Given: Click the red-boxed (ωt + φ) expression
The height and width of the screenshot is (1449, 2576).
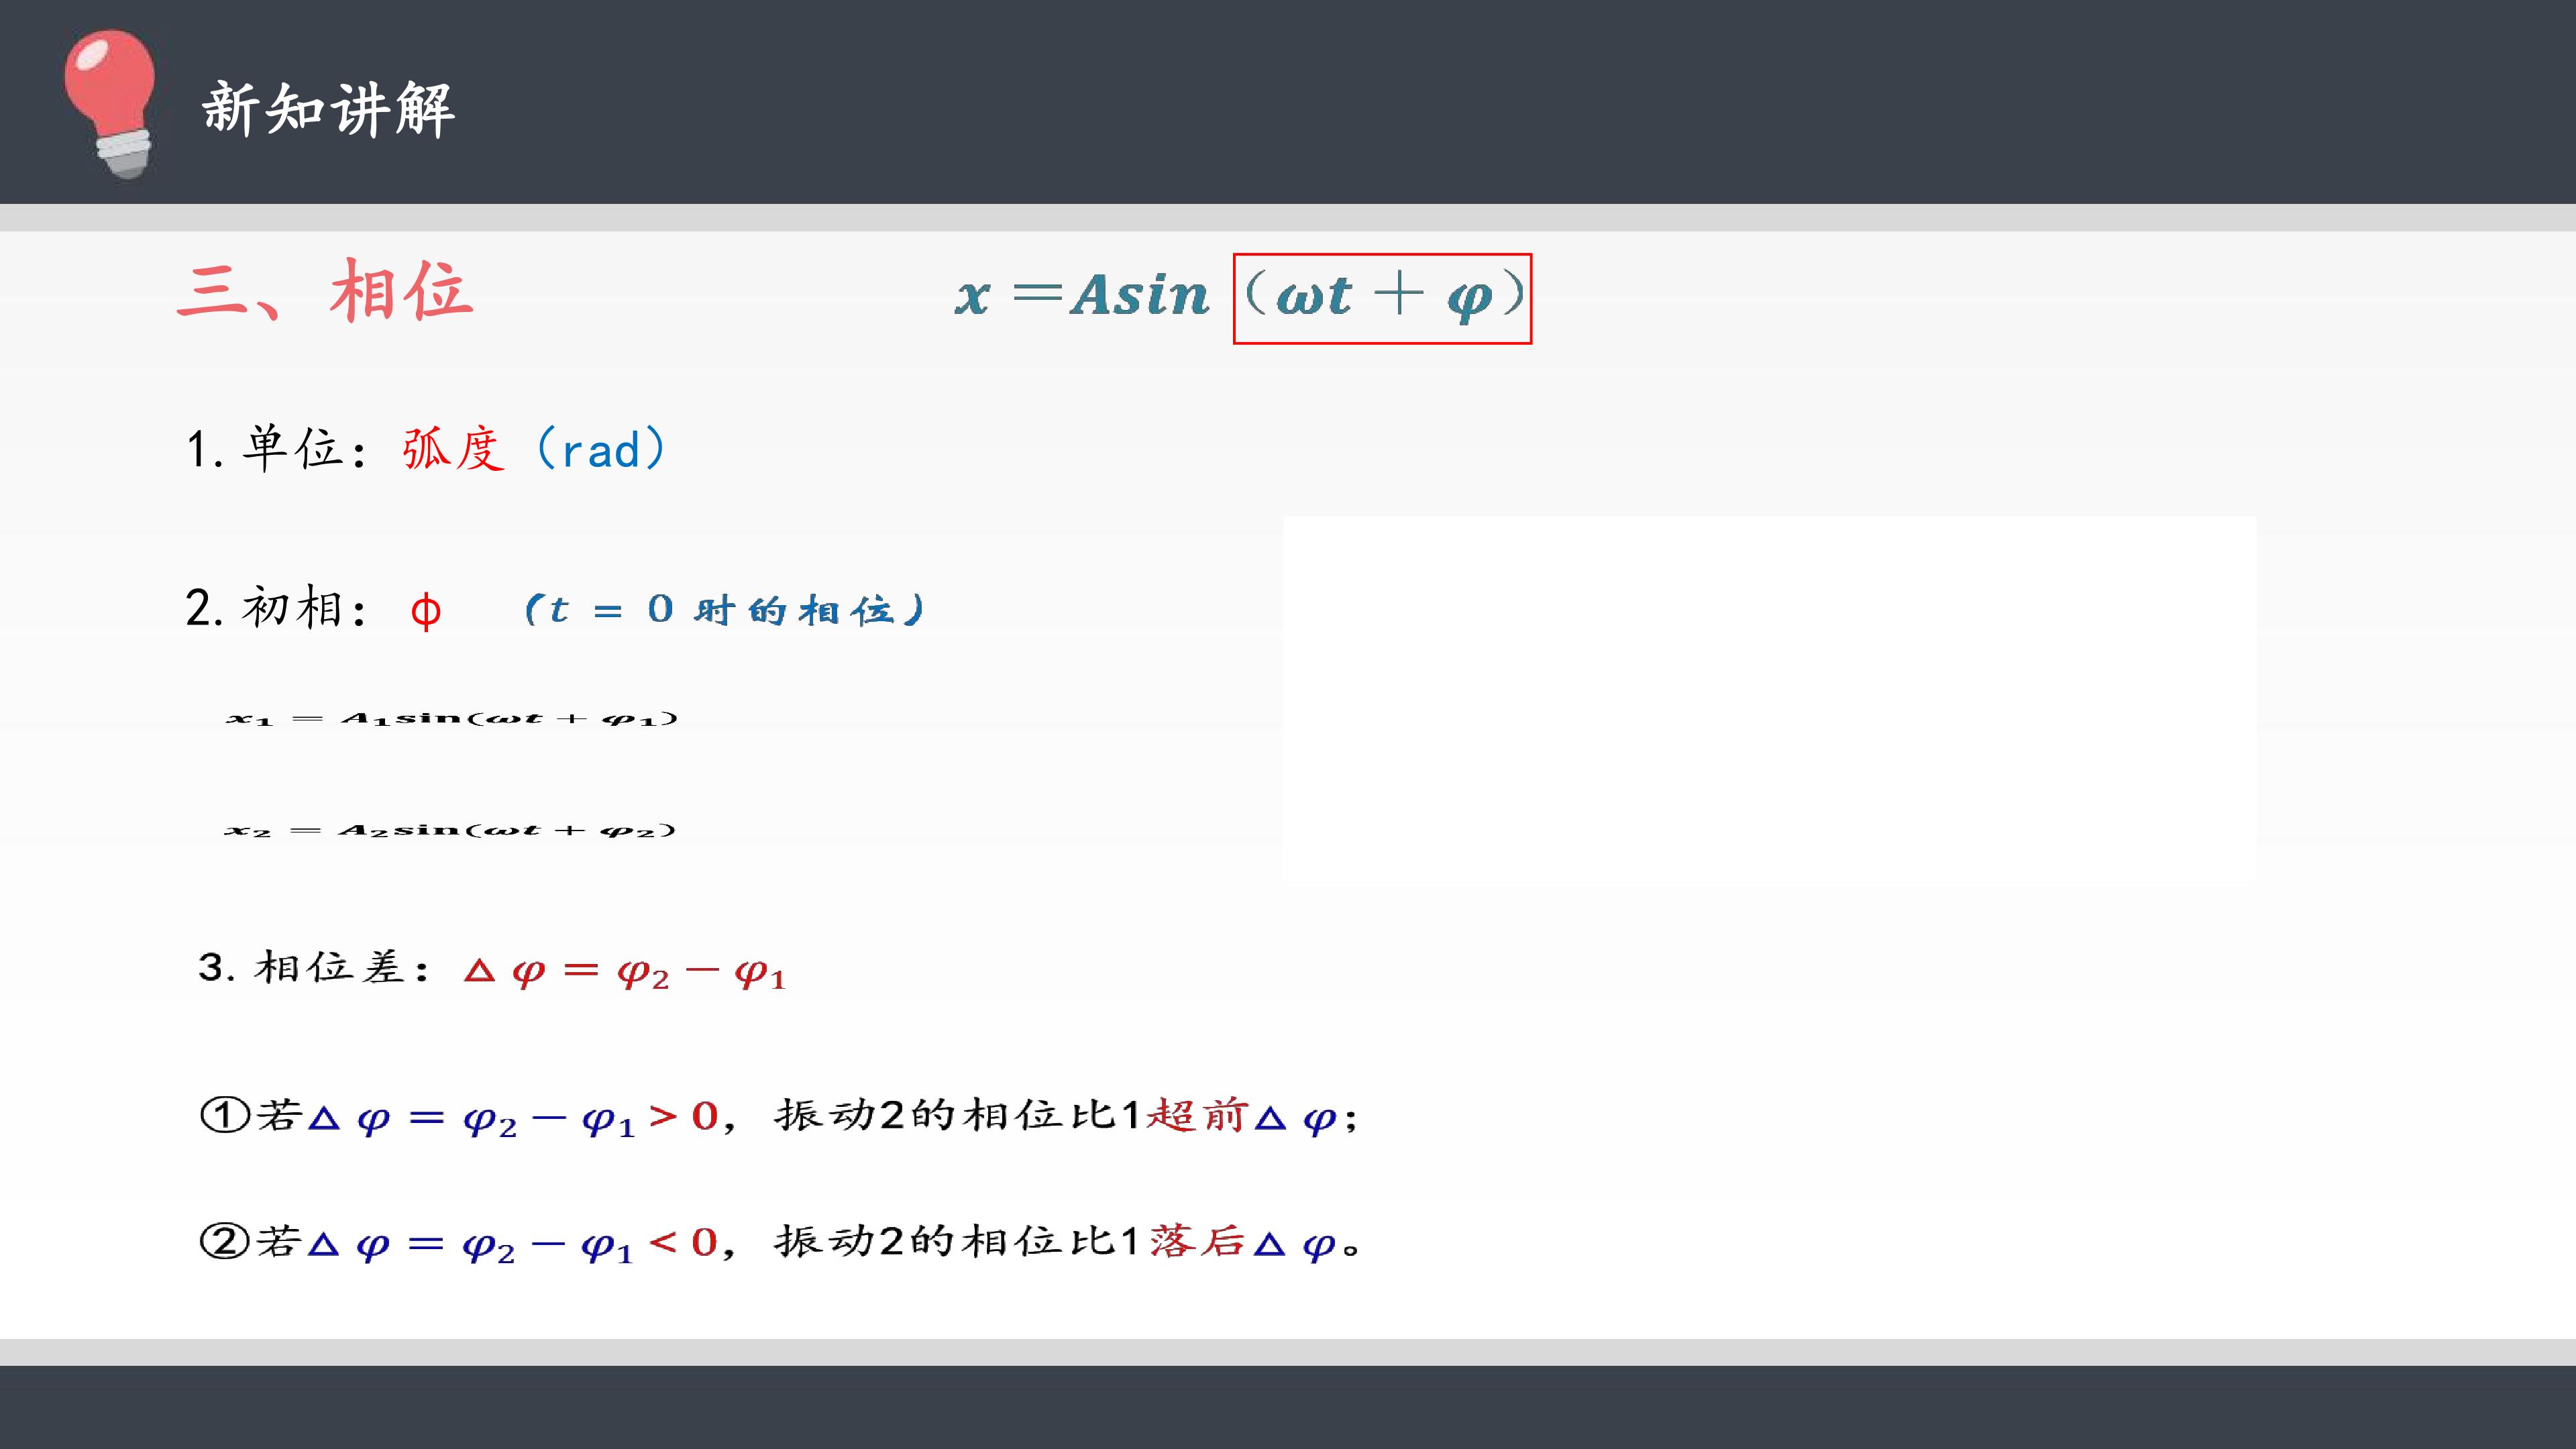Looking at the screenshot, I should 1382,298.
